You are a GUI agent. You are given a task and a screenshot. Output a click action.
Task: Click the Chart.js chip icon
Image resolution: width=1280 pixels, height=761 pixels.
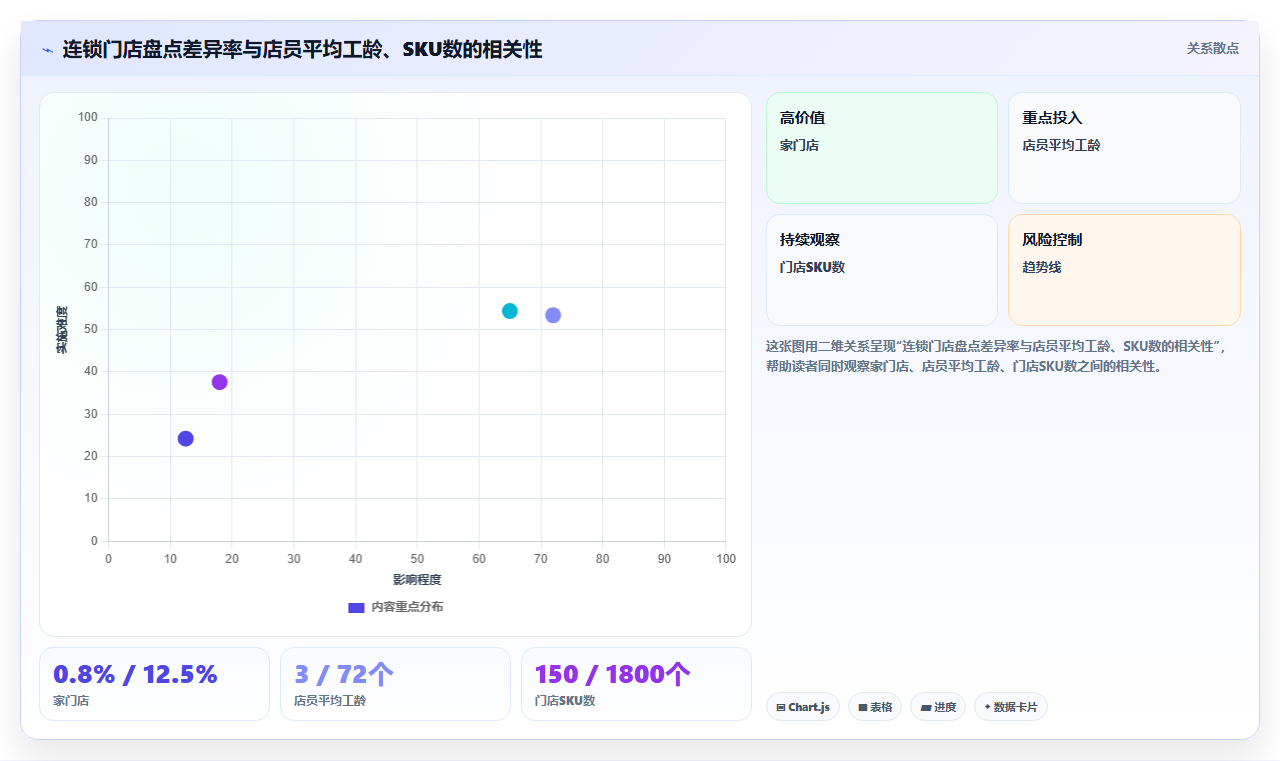tap(780, 707)
